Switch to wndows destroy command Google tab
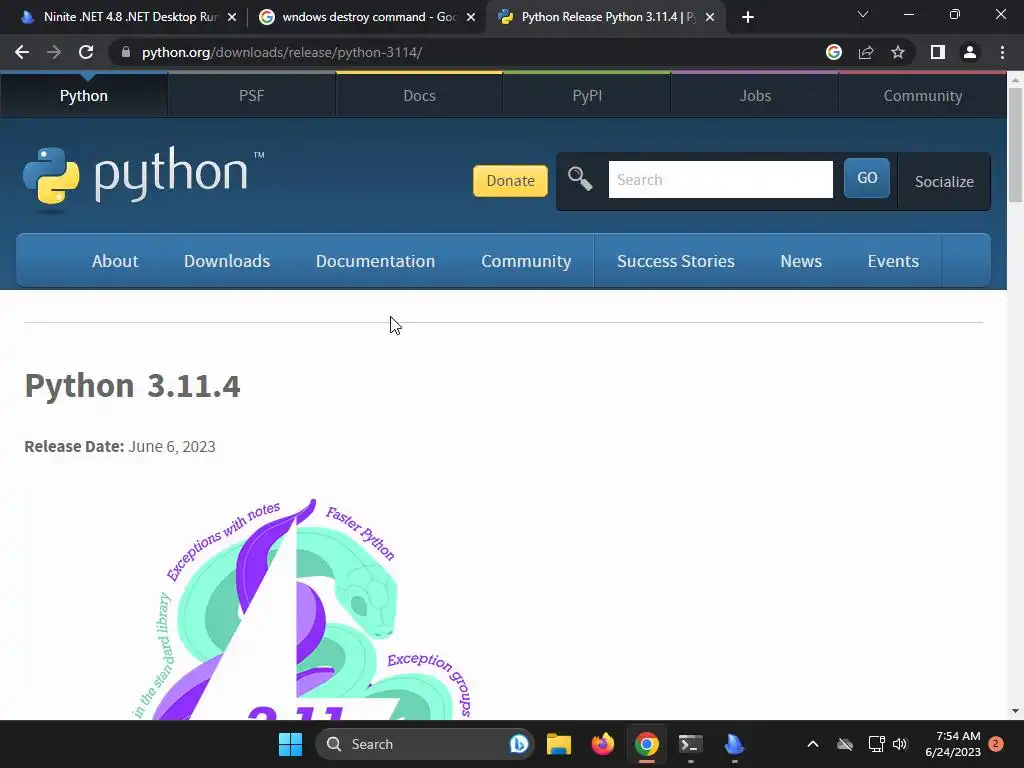 tap(366, 17)
